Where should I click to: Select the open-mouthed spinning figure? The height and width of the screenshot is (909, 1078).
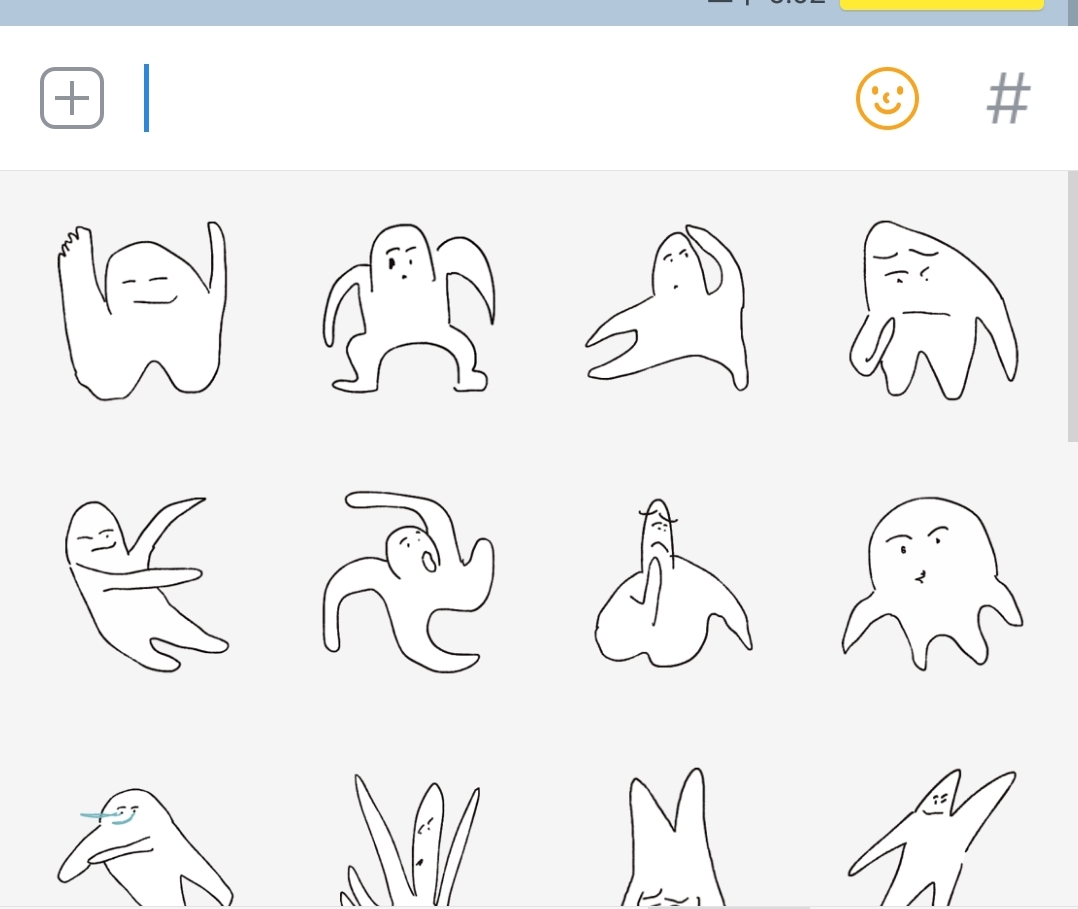pyautogui.click(x=408, y=582)
